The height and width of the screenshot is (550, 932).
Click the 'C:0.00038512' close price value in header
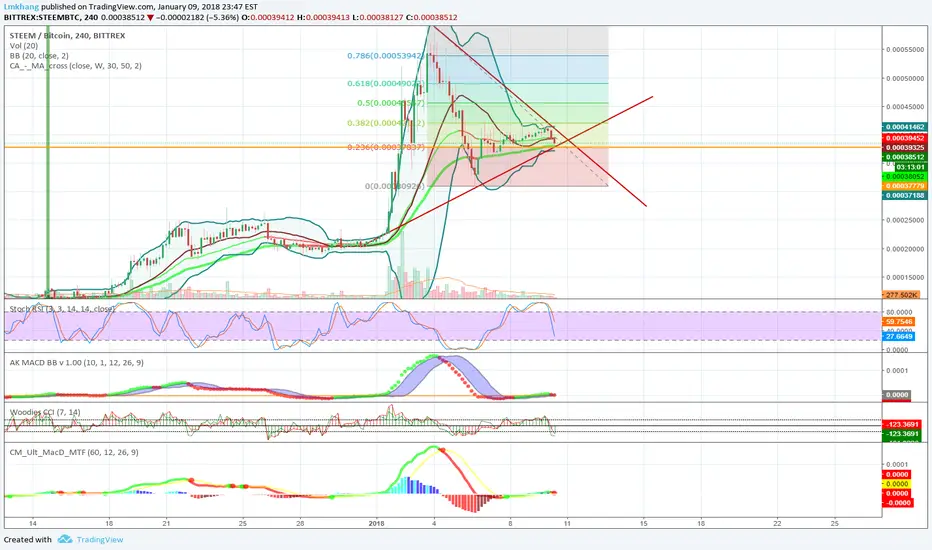click(432, 17)
